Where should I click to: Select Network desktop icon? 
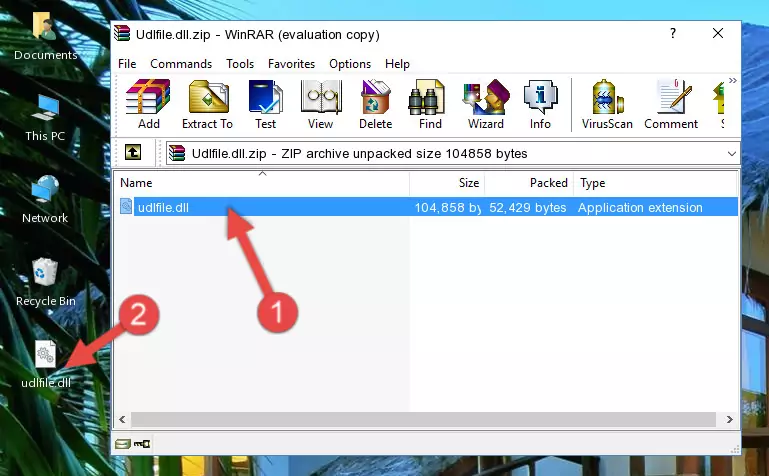45,200
